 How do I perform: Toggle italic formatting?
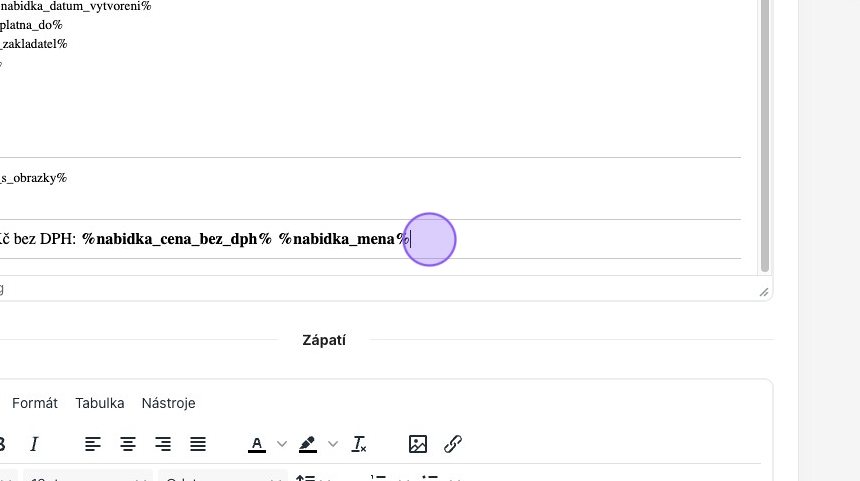pyautogui.click(x=34, y=444)
